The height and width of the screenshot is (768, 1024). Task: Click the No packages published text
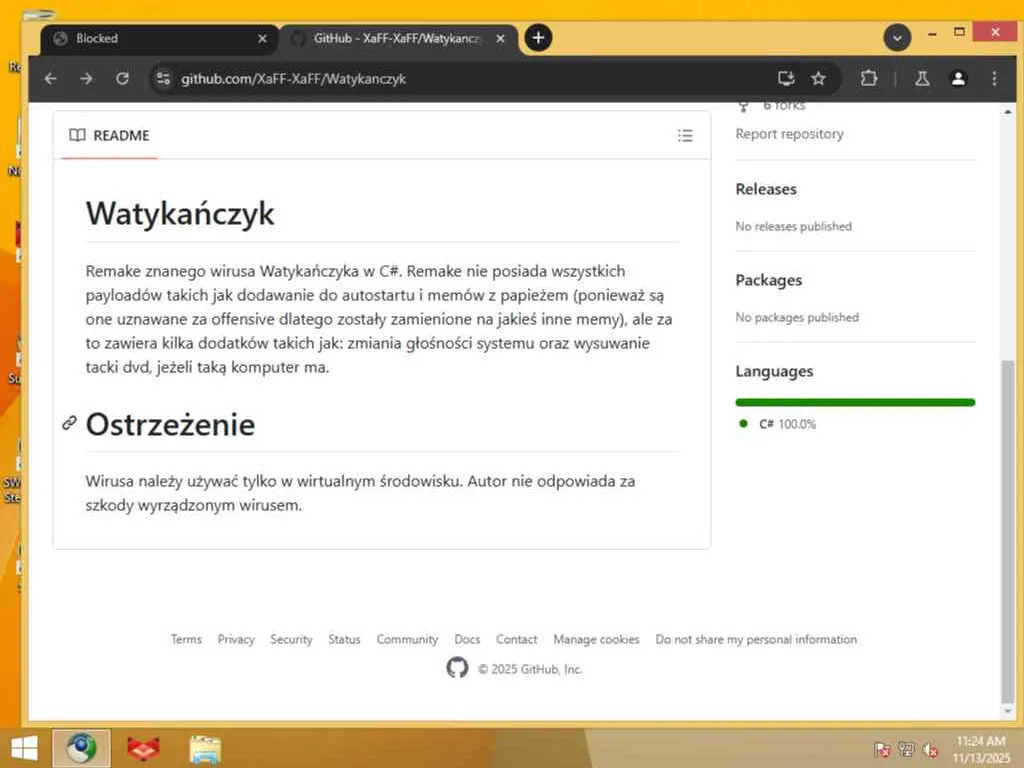tap(797, 317)
